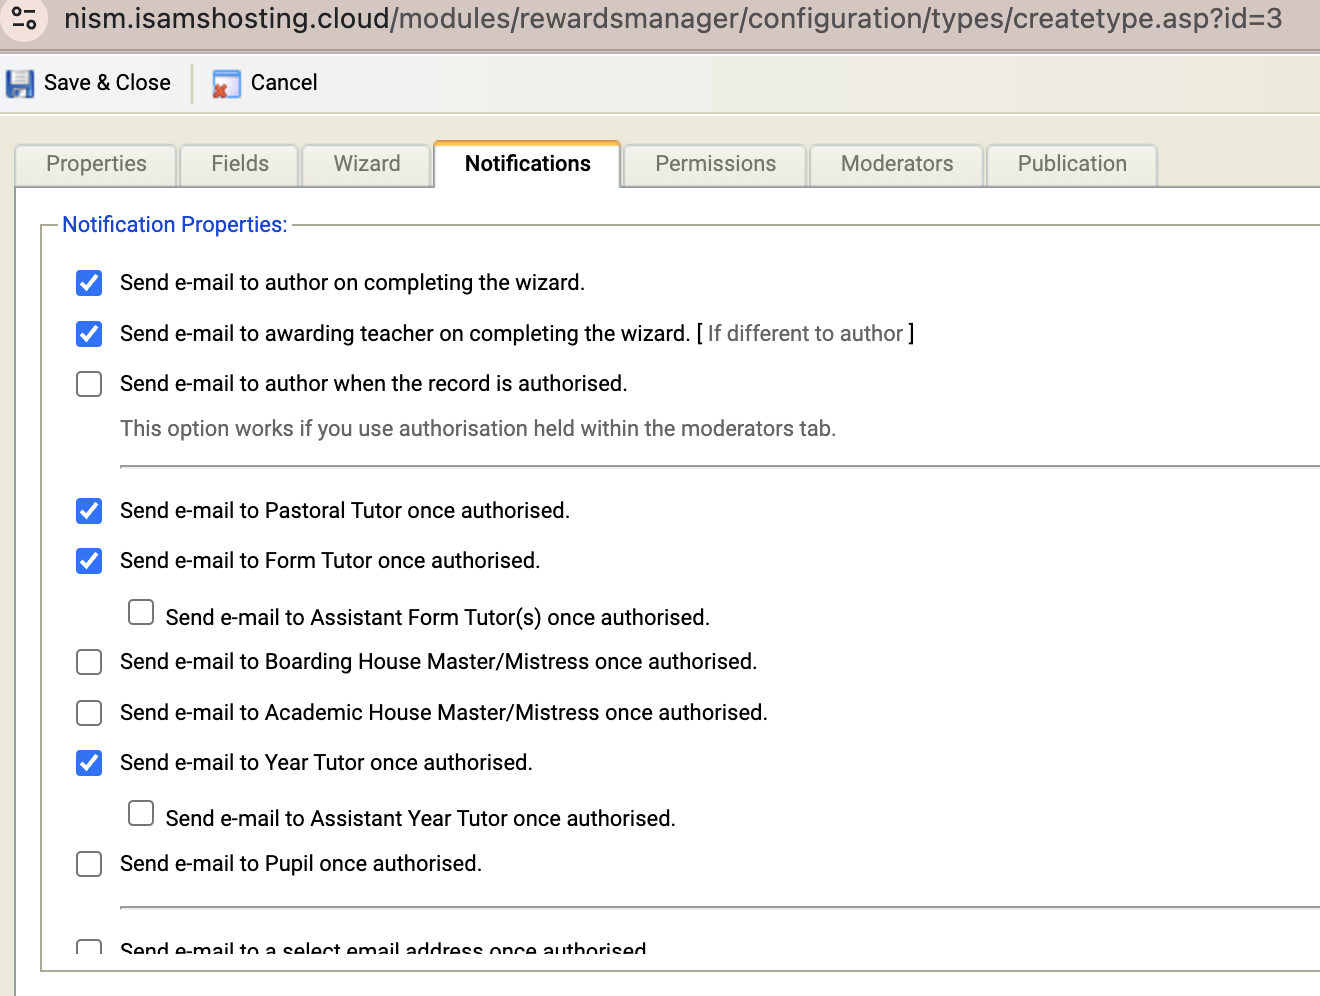This screenshot has height=996, width=1320.
Task: Click the Cancel icon with red X
Action: click(x=226, y=84)
